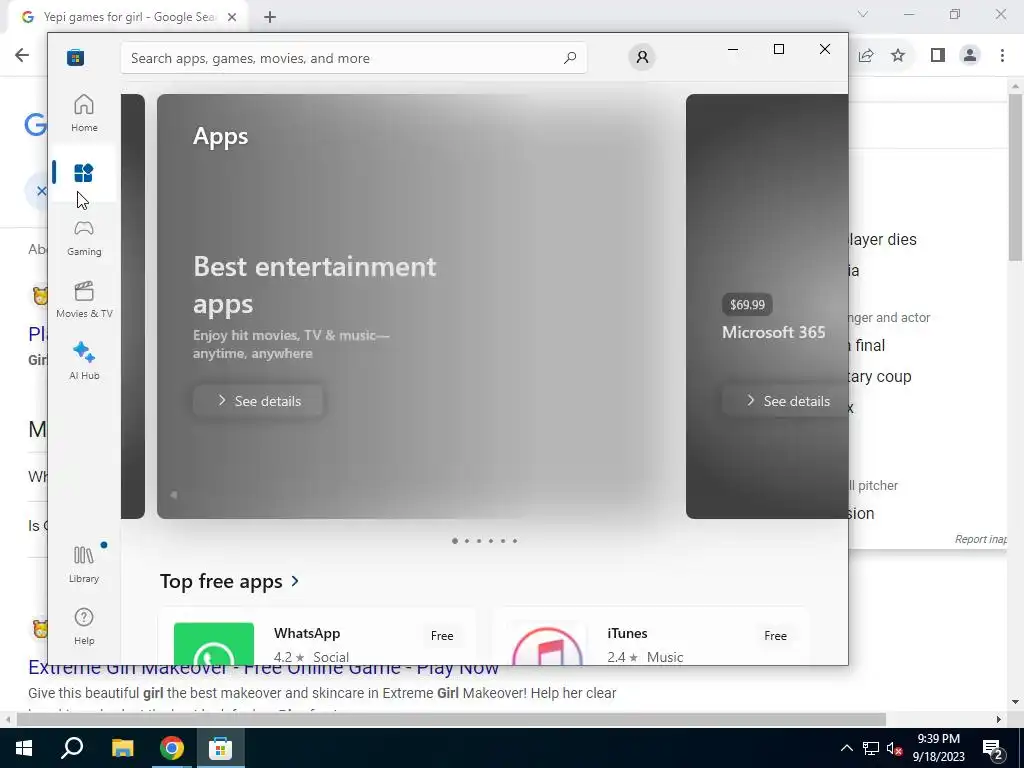This screenshot has width=1024, height=768.
Task: Select the Apps section icon in sidebar
Action: (x=84, y=173)
